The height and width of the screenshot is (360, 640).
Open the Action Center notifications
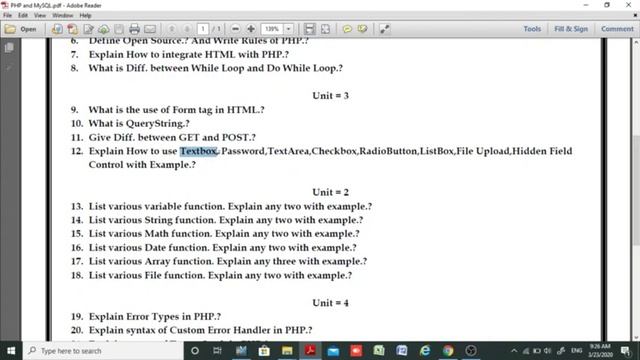click(625, 351)
